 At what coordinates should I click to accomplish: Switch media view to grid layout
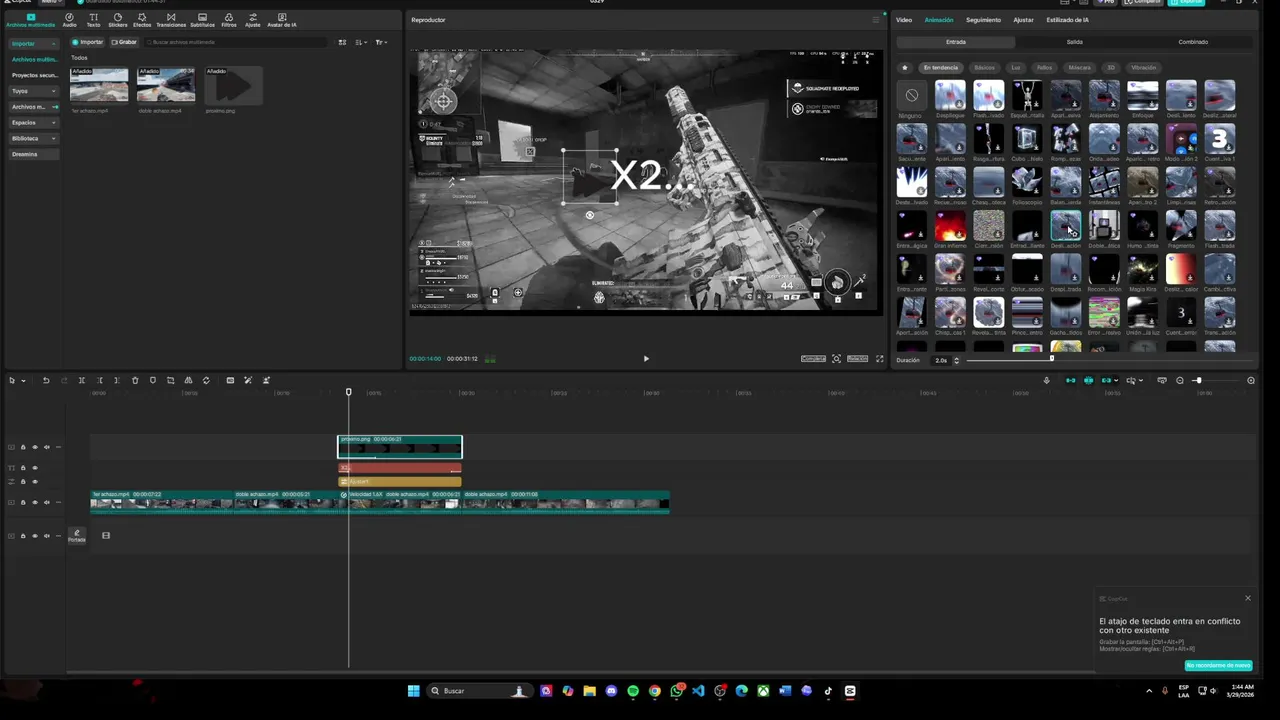point(342,42)
